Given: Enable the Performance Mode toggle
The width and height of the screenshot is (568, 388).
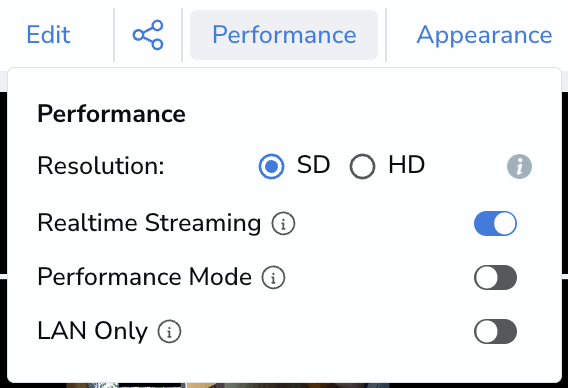Looking at the screenshot, I should tap(495, 278).
